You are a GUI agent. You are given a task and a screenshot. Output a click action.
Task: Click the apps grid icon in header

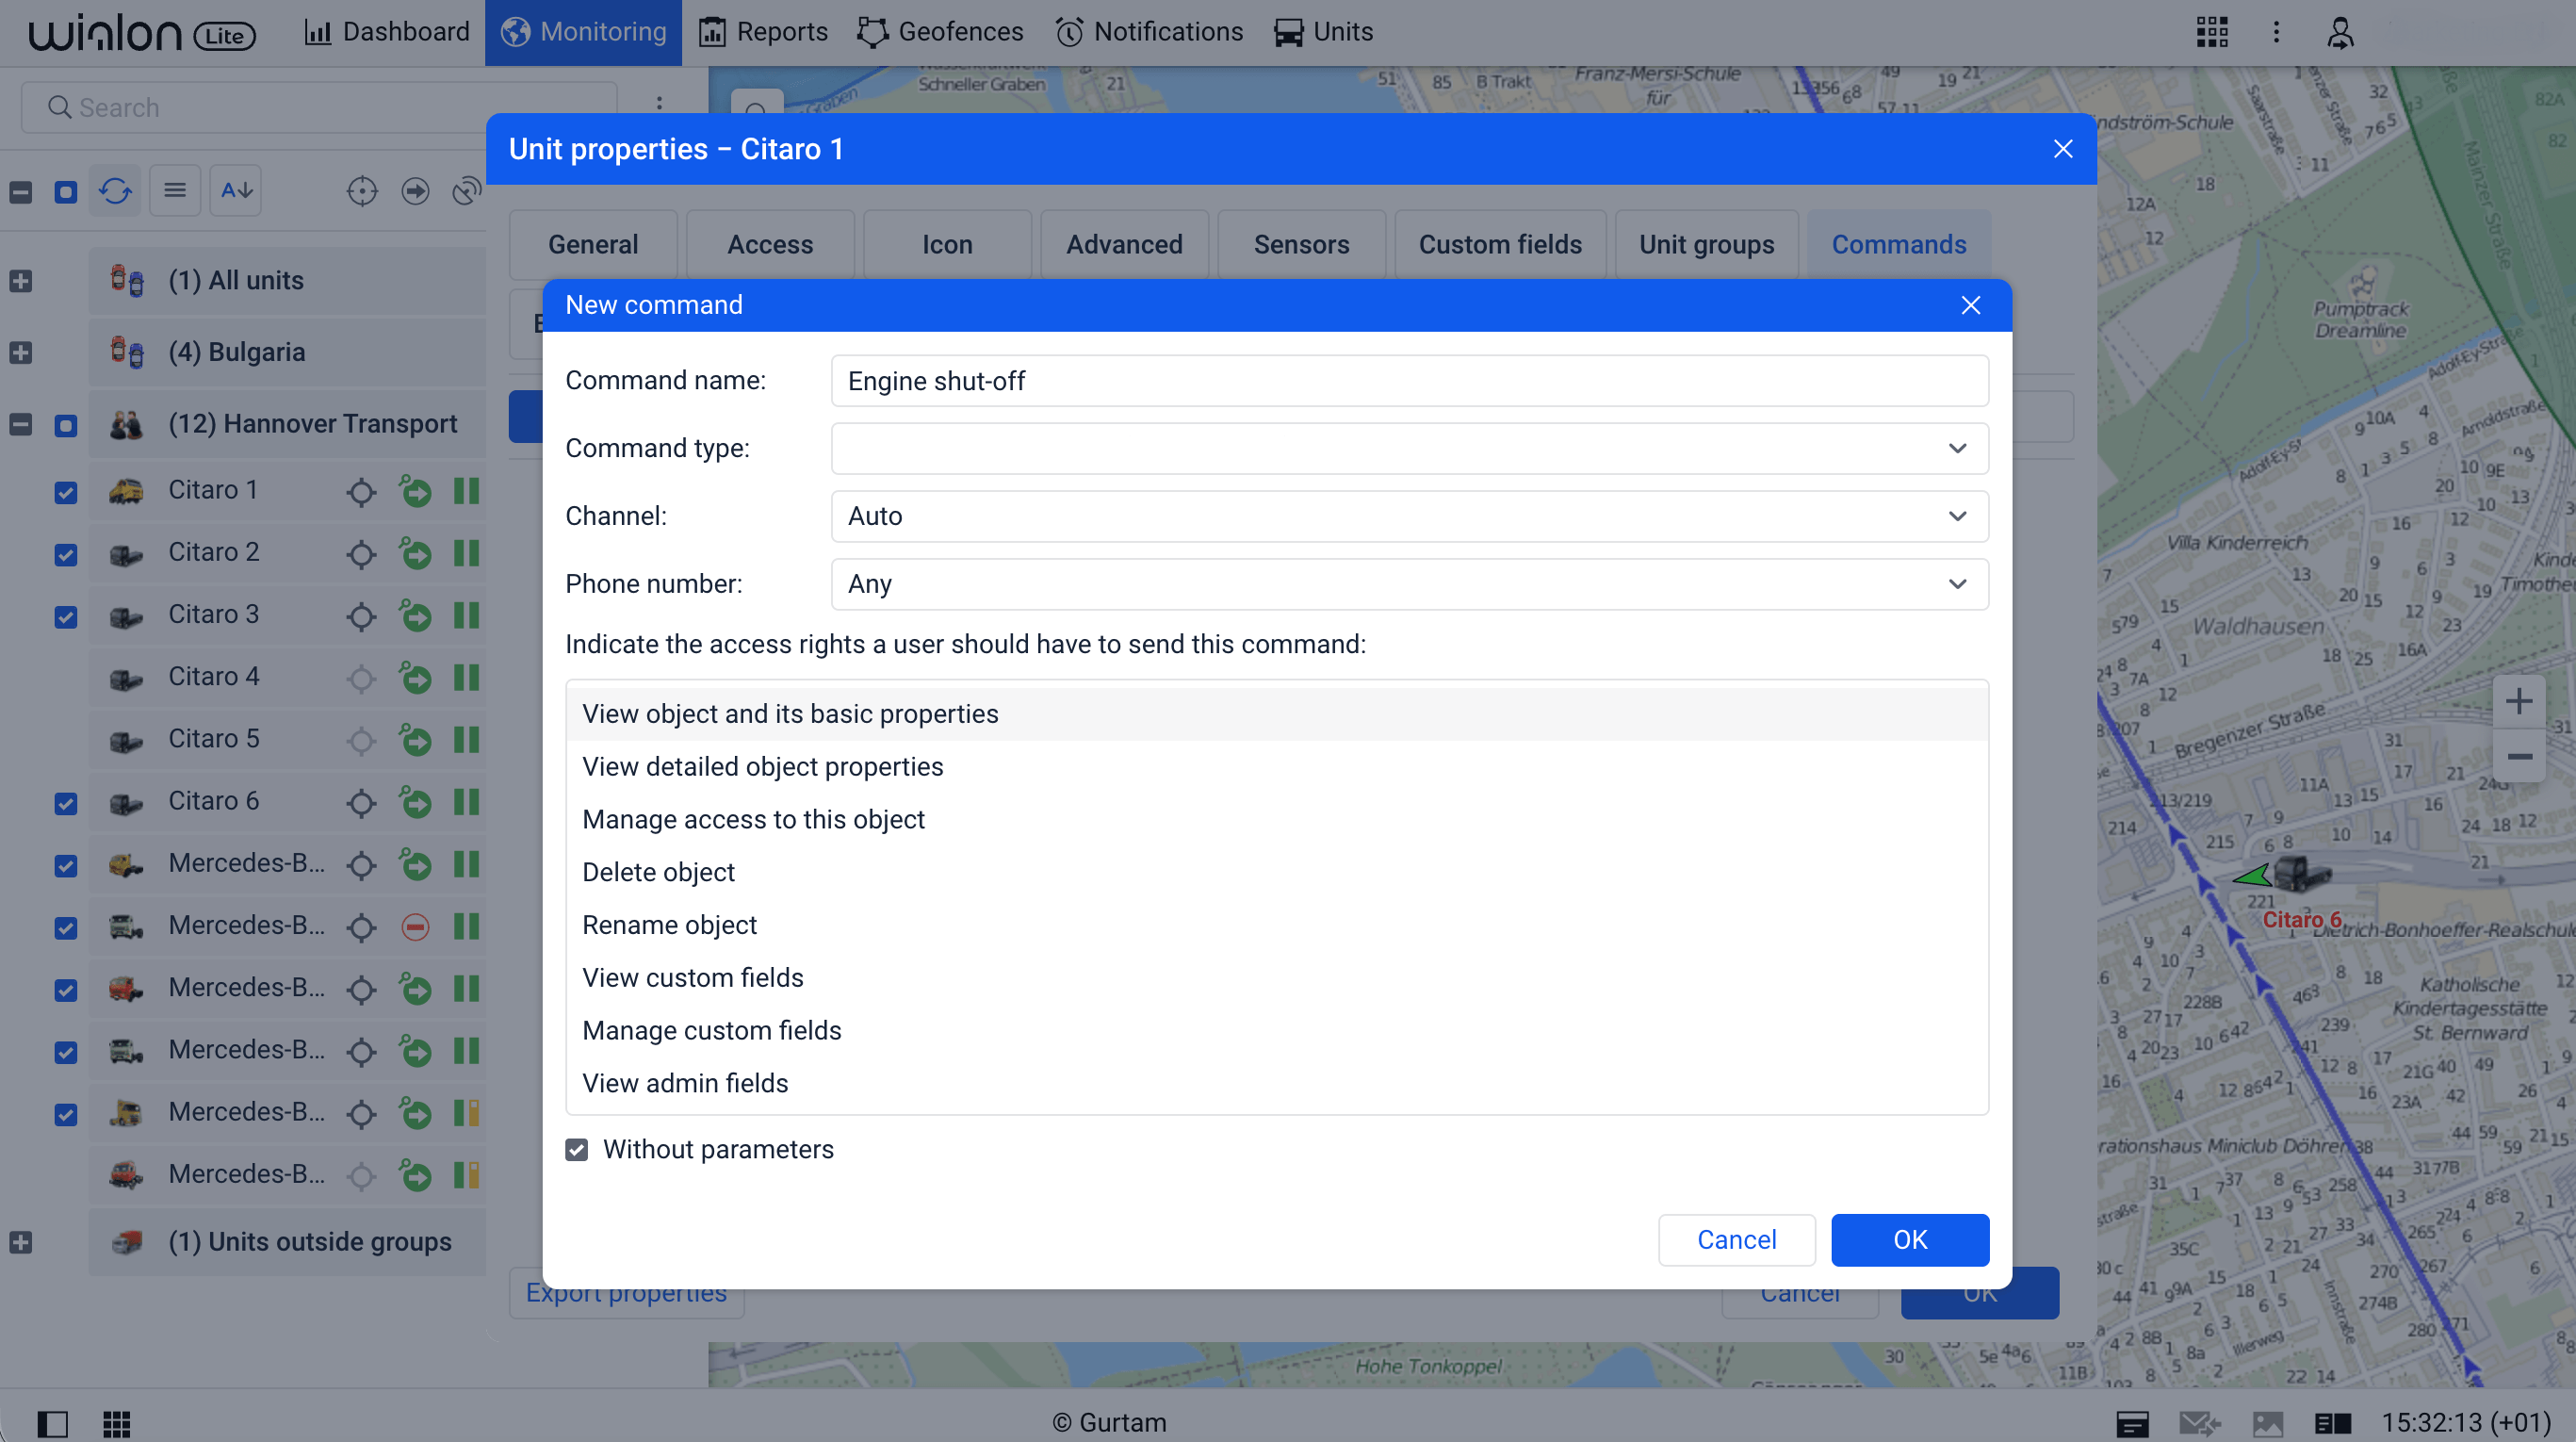2211,32
